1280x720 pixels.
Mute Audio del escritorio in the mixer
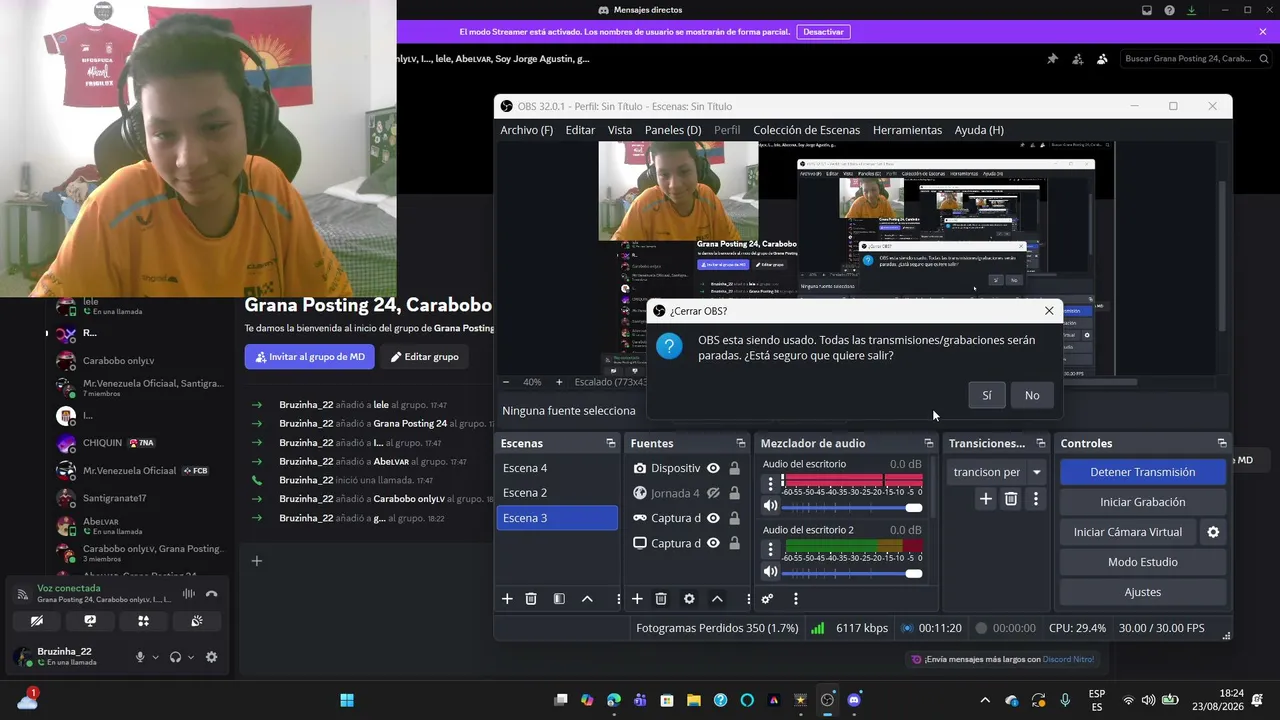(x=770, y=506)
